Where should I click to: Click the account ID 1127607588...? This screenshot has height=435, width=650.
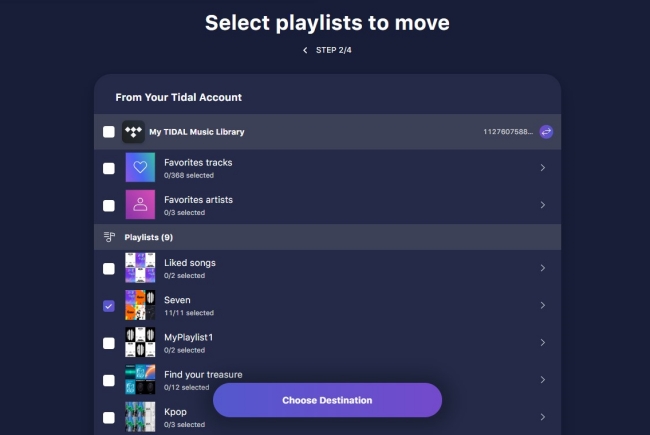(508, 132)
